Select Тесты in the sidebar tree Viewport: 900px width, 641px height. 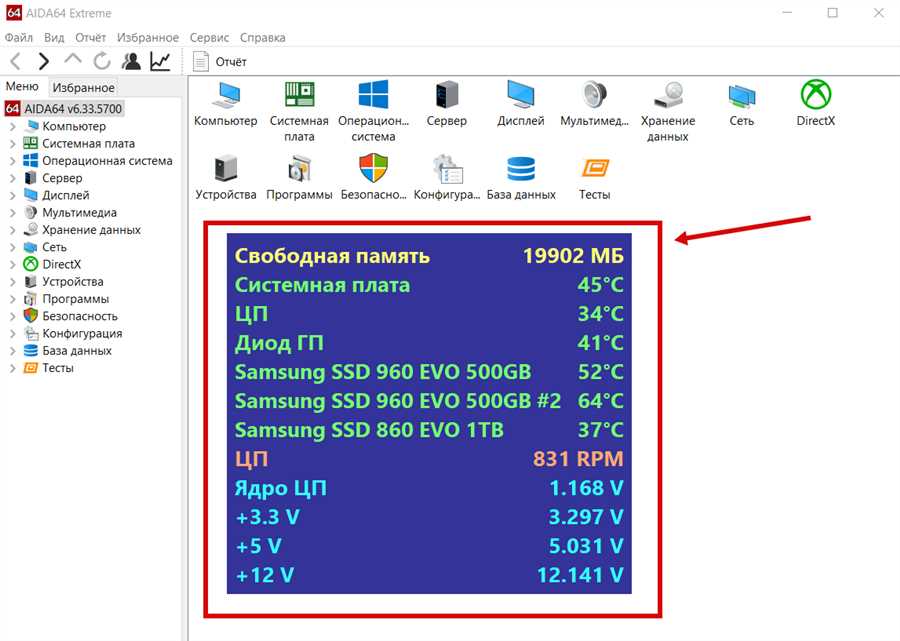pyautogui.click(x=49, y=368)
